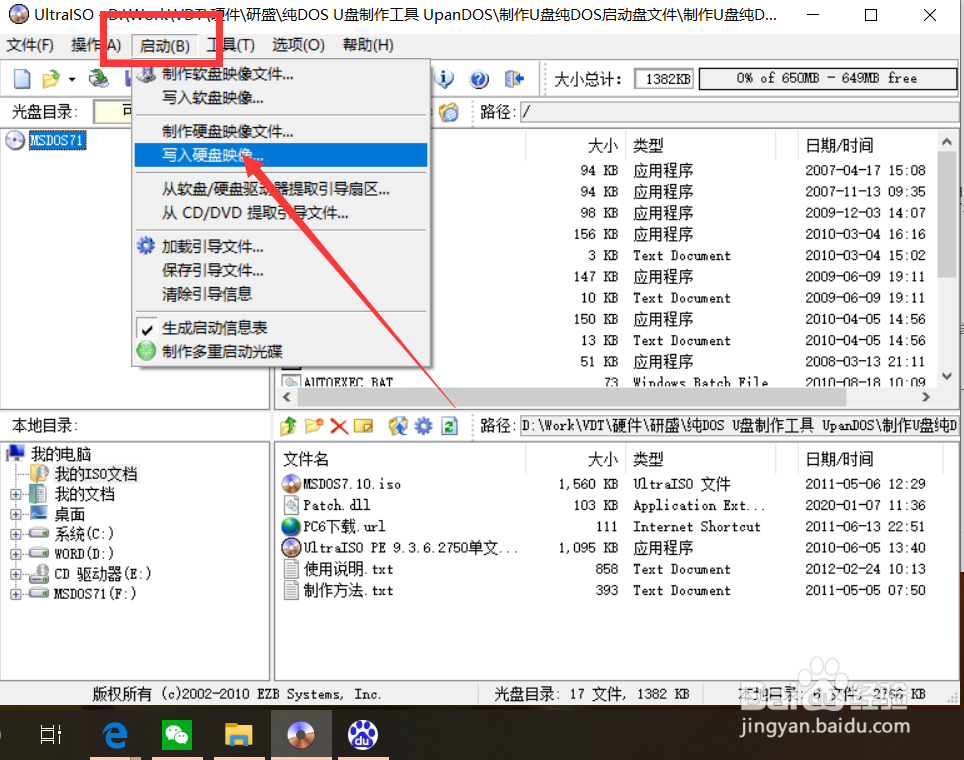
Task: Select the file PC6下载.url
Action: point(344,526)
